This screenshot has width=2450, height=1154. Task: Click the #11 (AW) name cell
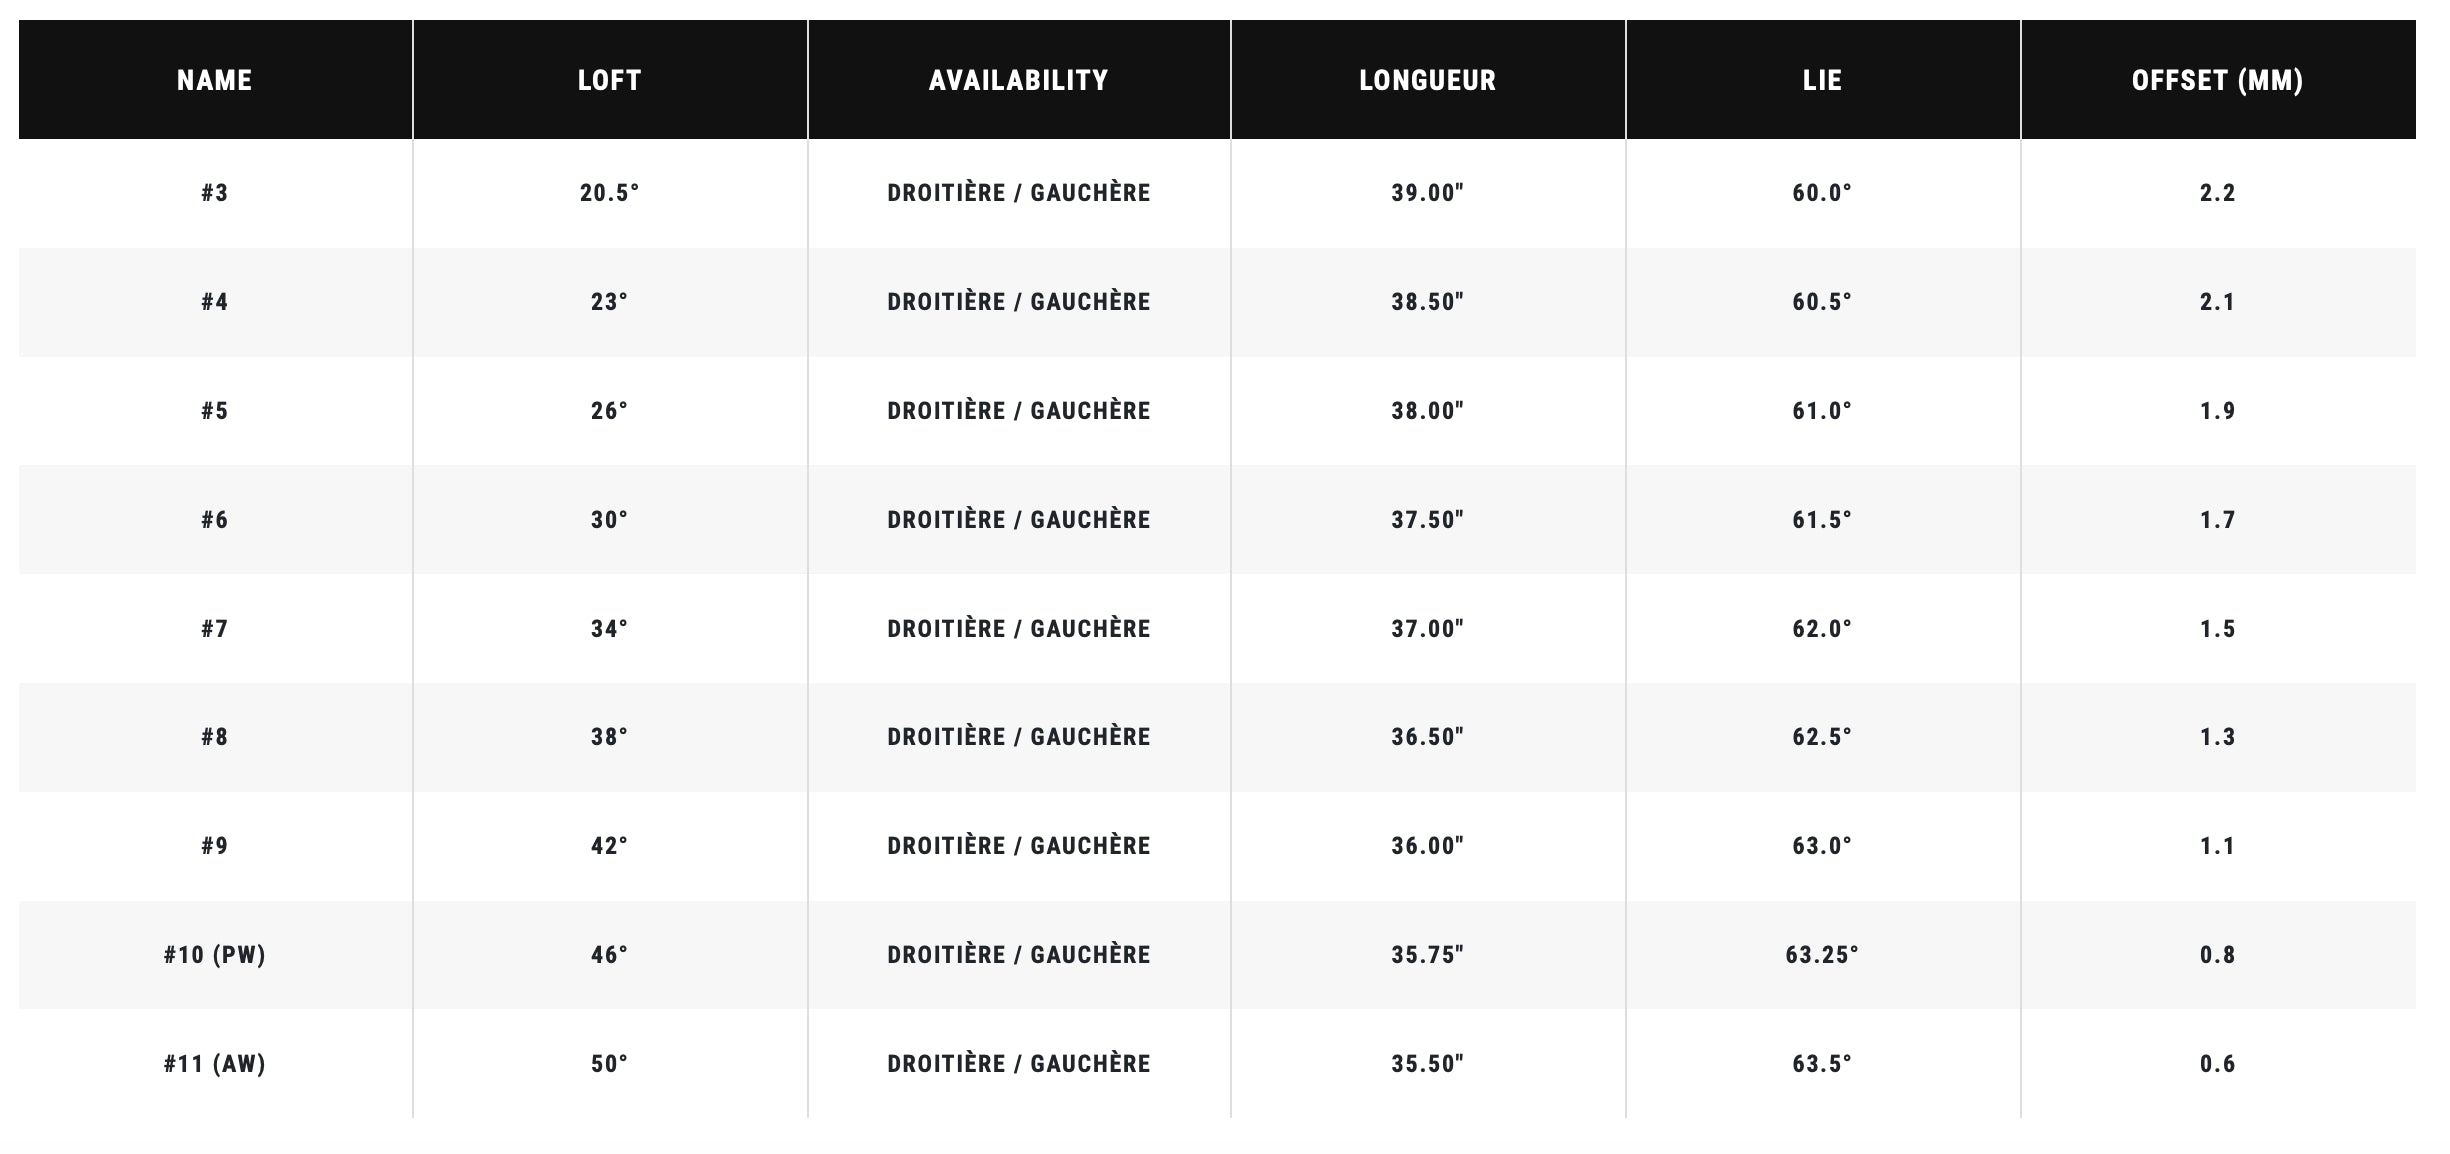click(x=215, y=1064)
